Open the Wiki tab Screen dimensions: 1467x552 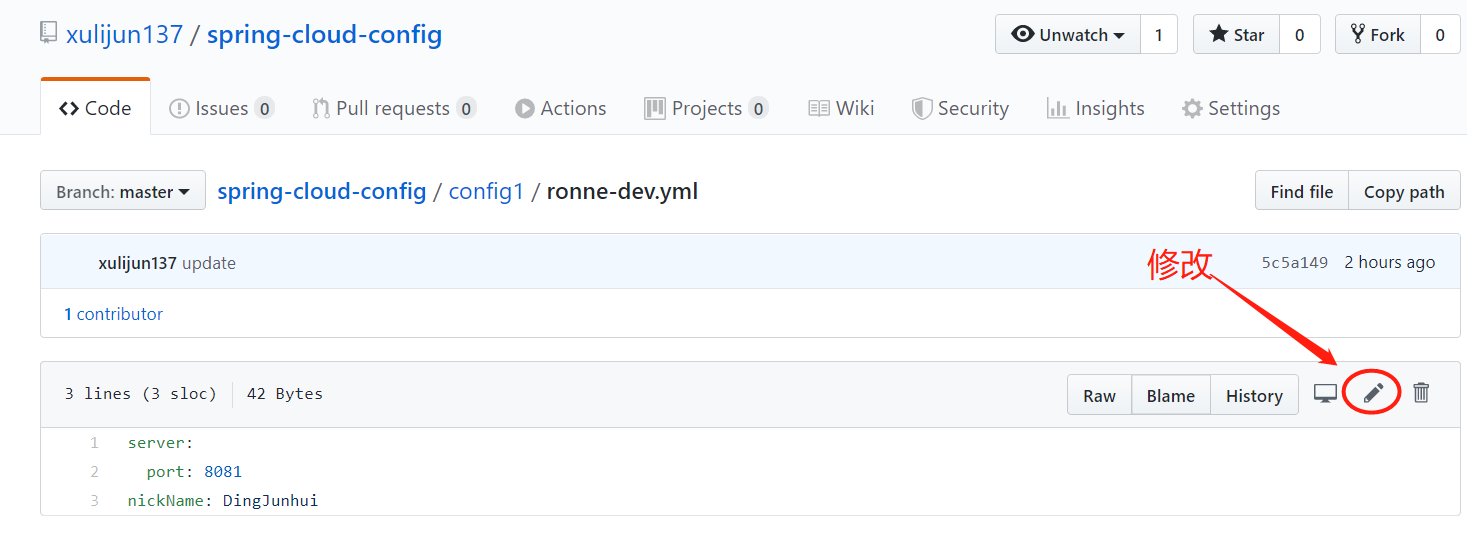pyautogui.click(x=841, y=108)
